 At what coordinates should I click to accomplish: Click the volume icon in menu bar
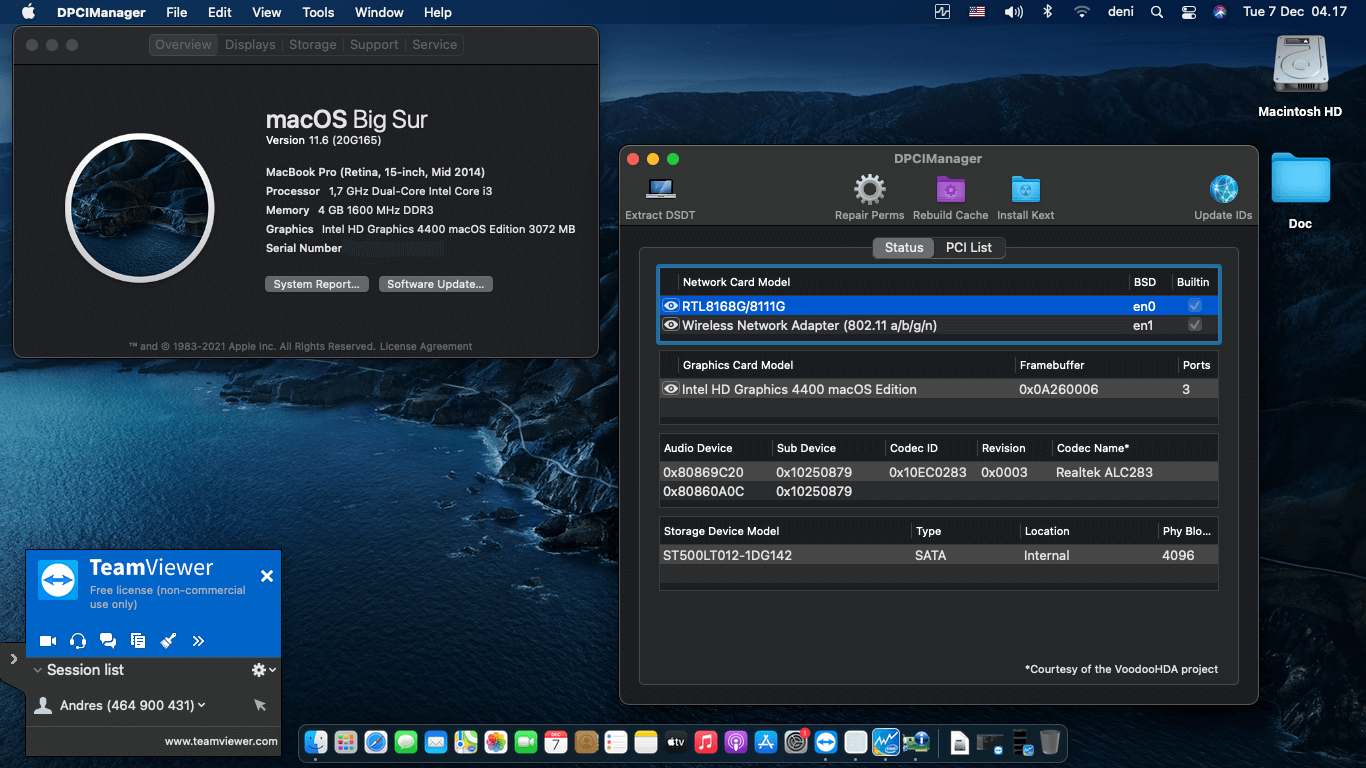(1014, 12)
